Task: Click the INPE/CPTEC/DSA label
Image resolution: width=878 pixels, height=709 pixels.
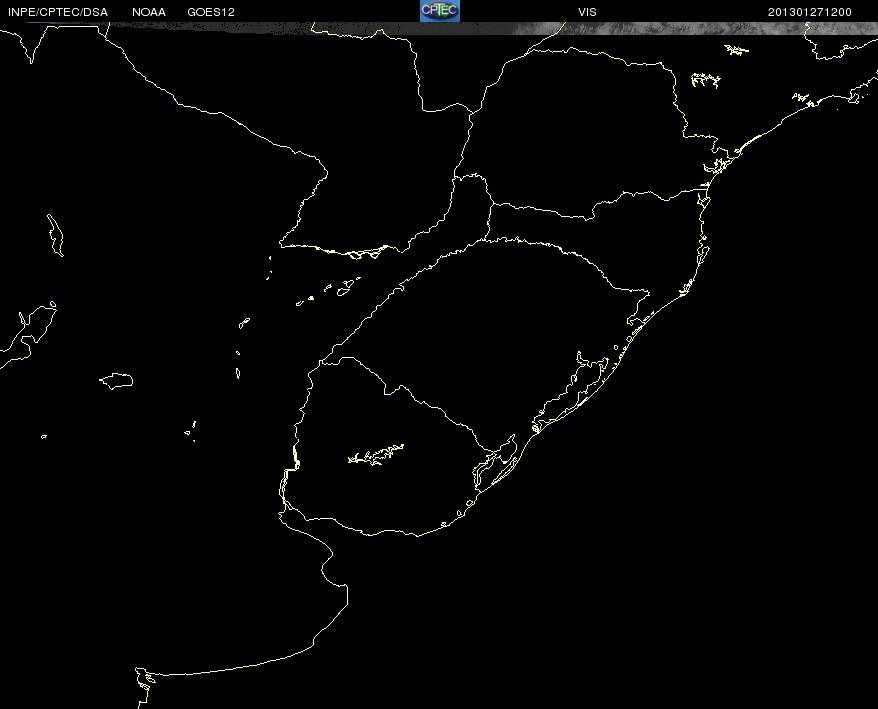Action: tap(58, 12)
